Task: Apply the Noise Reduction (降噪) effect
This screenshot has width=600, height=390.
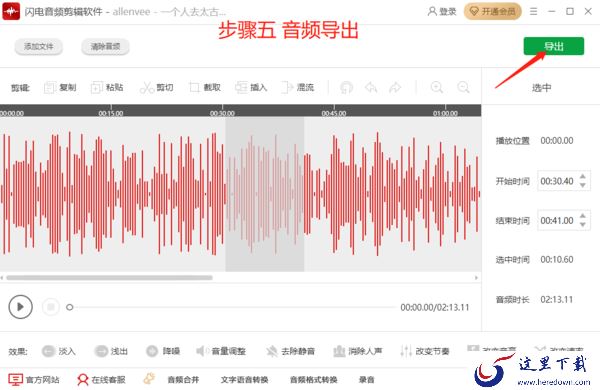Action: pos(163,351)
